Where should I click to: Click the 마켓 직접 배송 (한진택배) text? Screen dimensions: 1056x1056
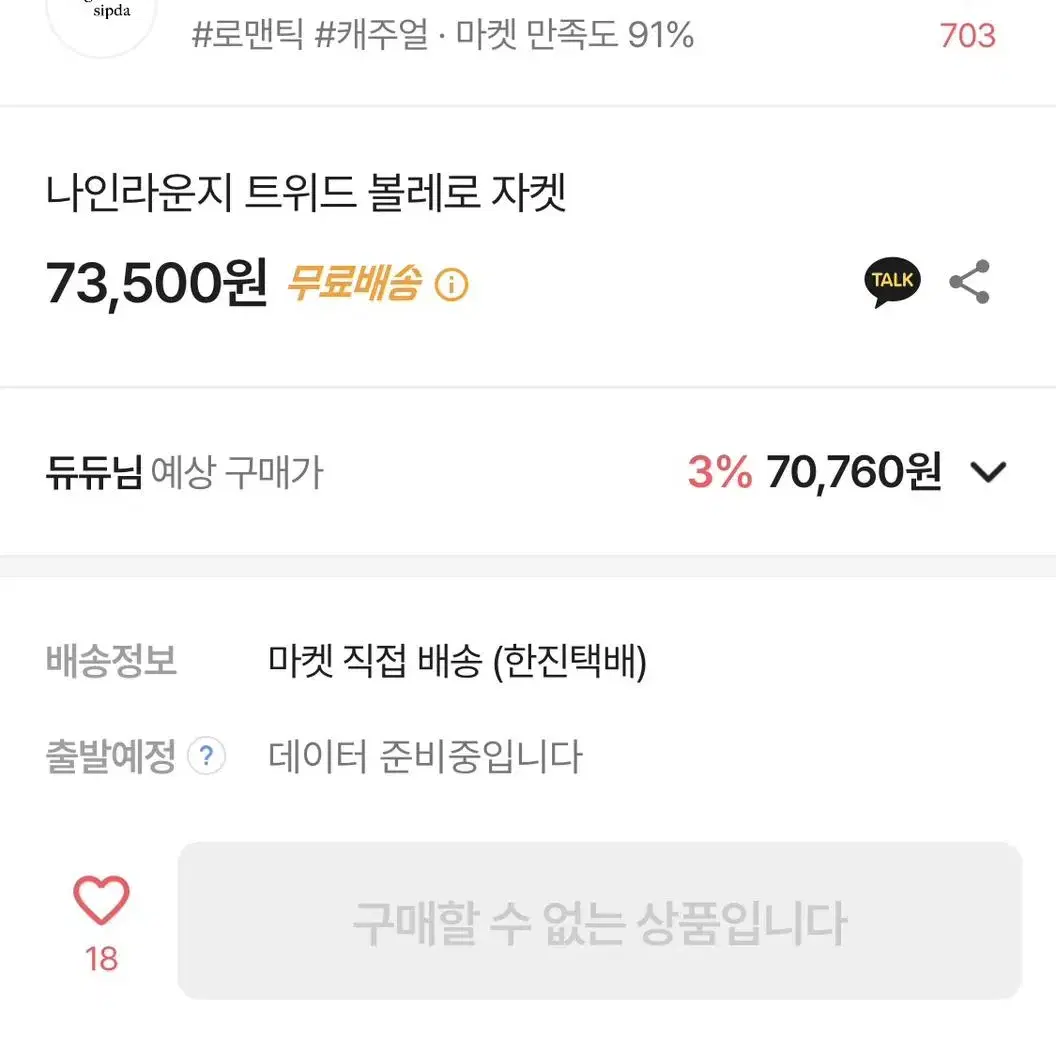point(457,661)
